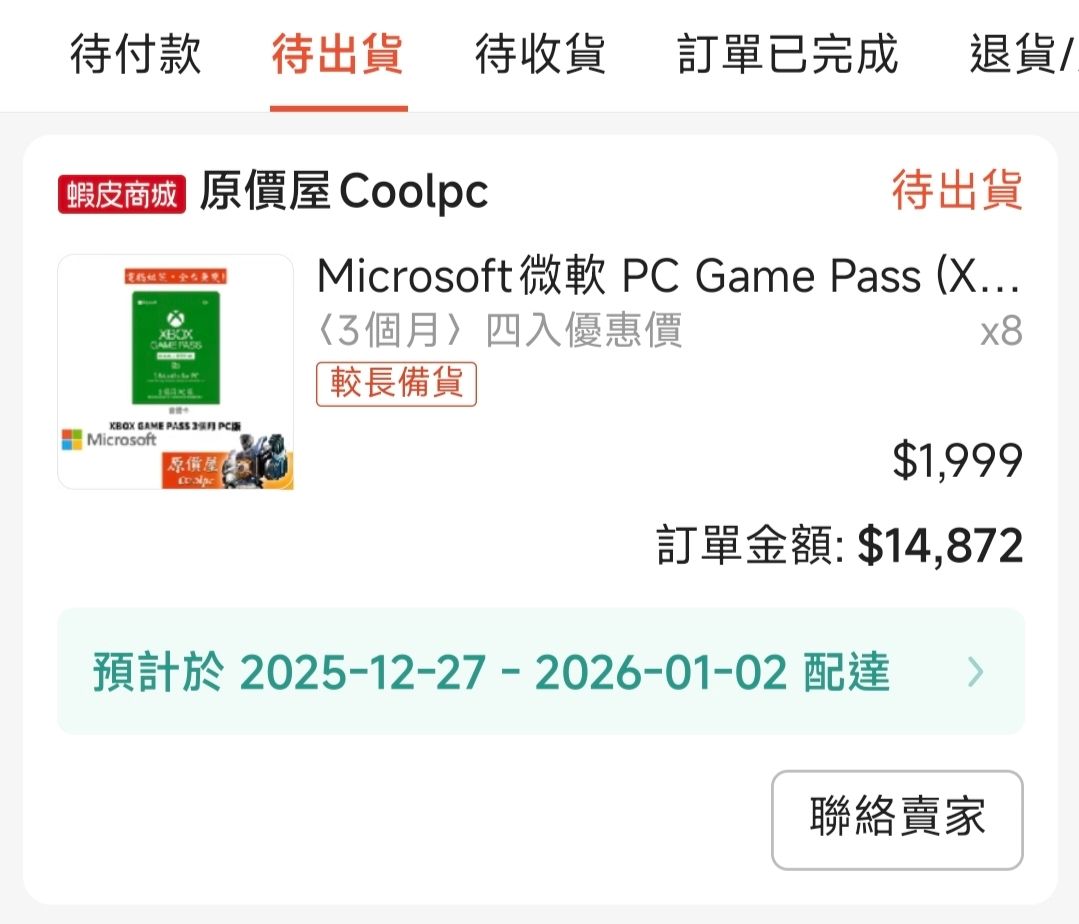This screenshot has width=1079, height=924.
Task: Tap the x8 quantity label
Action: pyautogui.click(x=1001, y=331)
